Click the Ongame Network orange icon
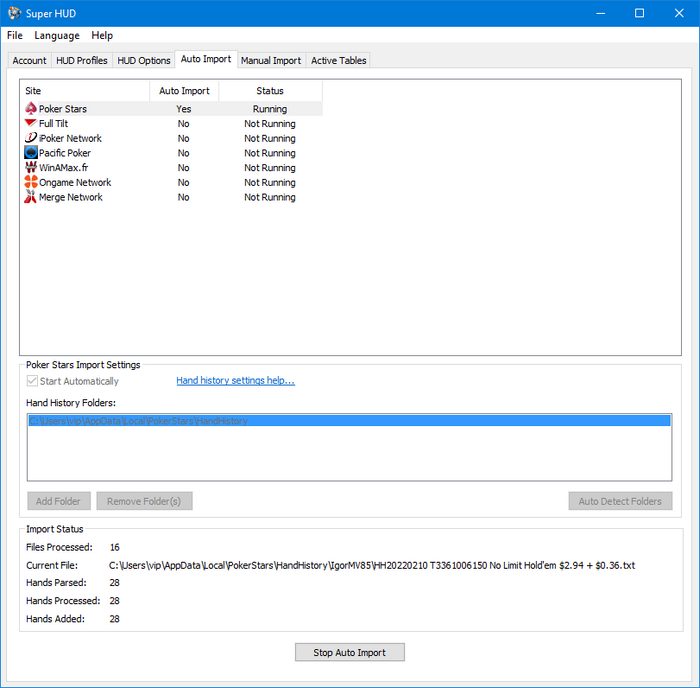The width and height of the screenshot is (700, 688). (x=31, y=182)
